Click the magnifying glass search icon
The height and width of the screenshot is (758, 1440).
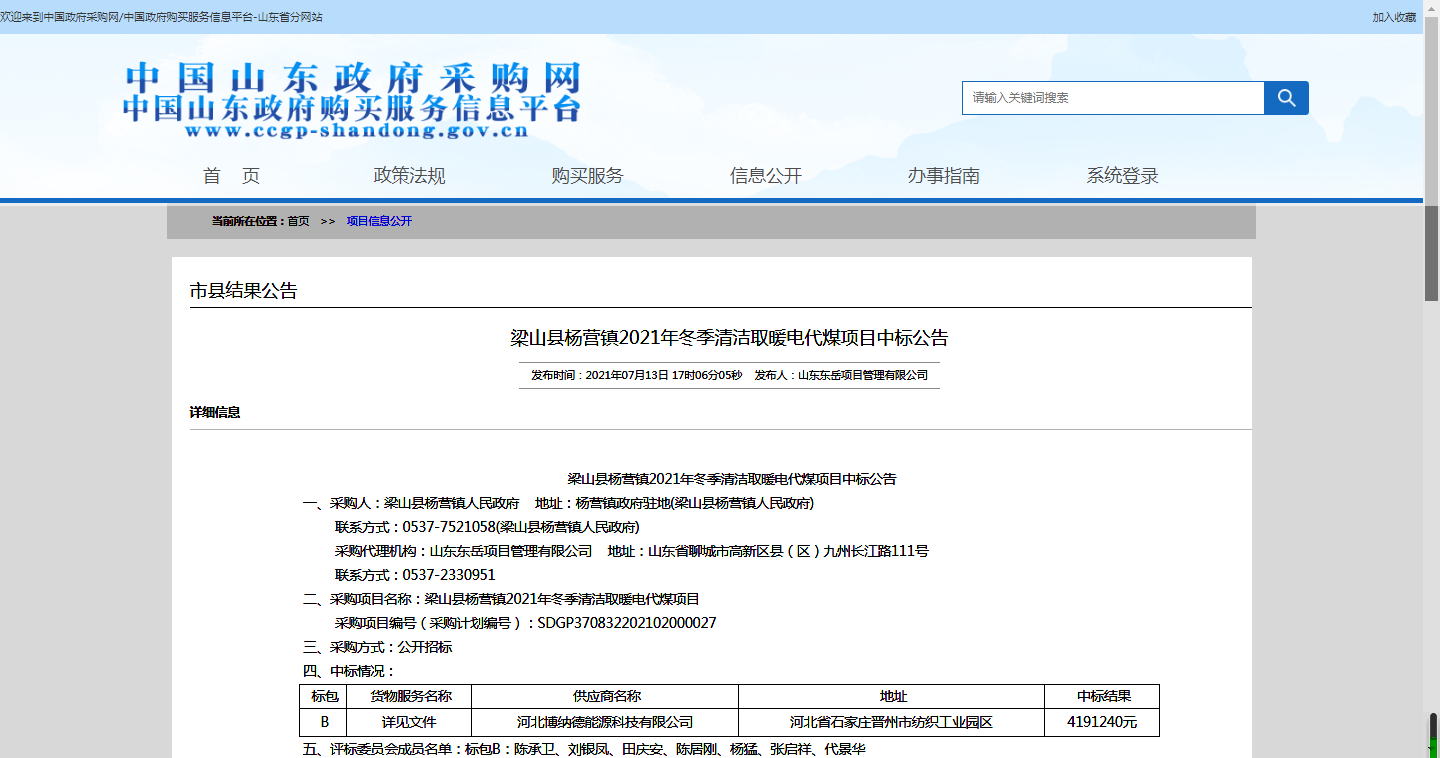[1286, 97]
